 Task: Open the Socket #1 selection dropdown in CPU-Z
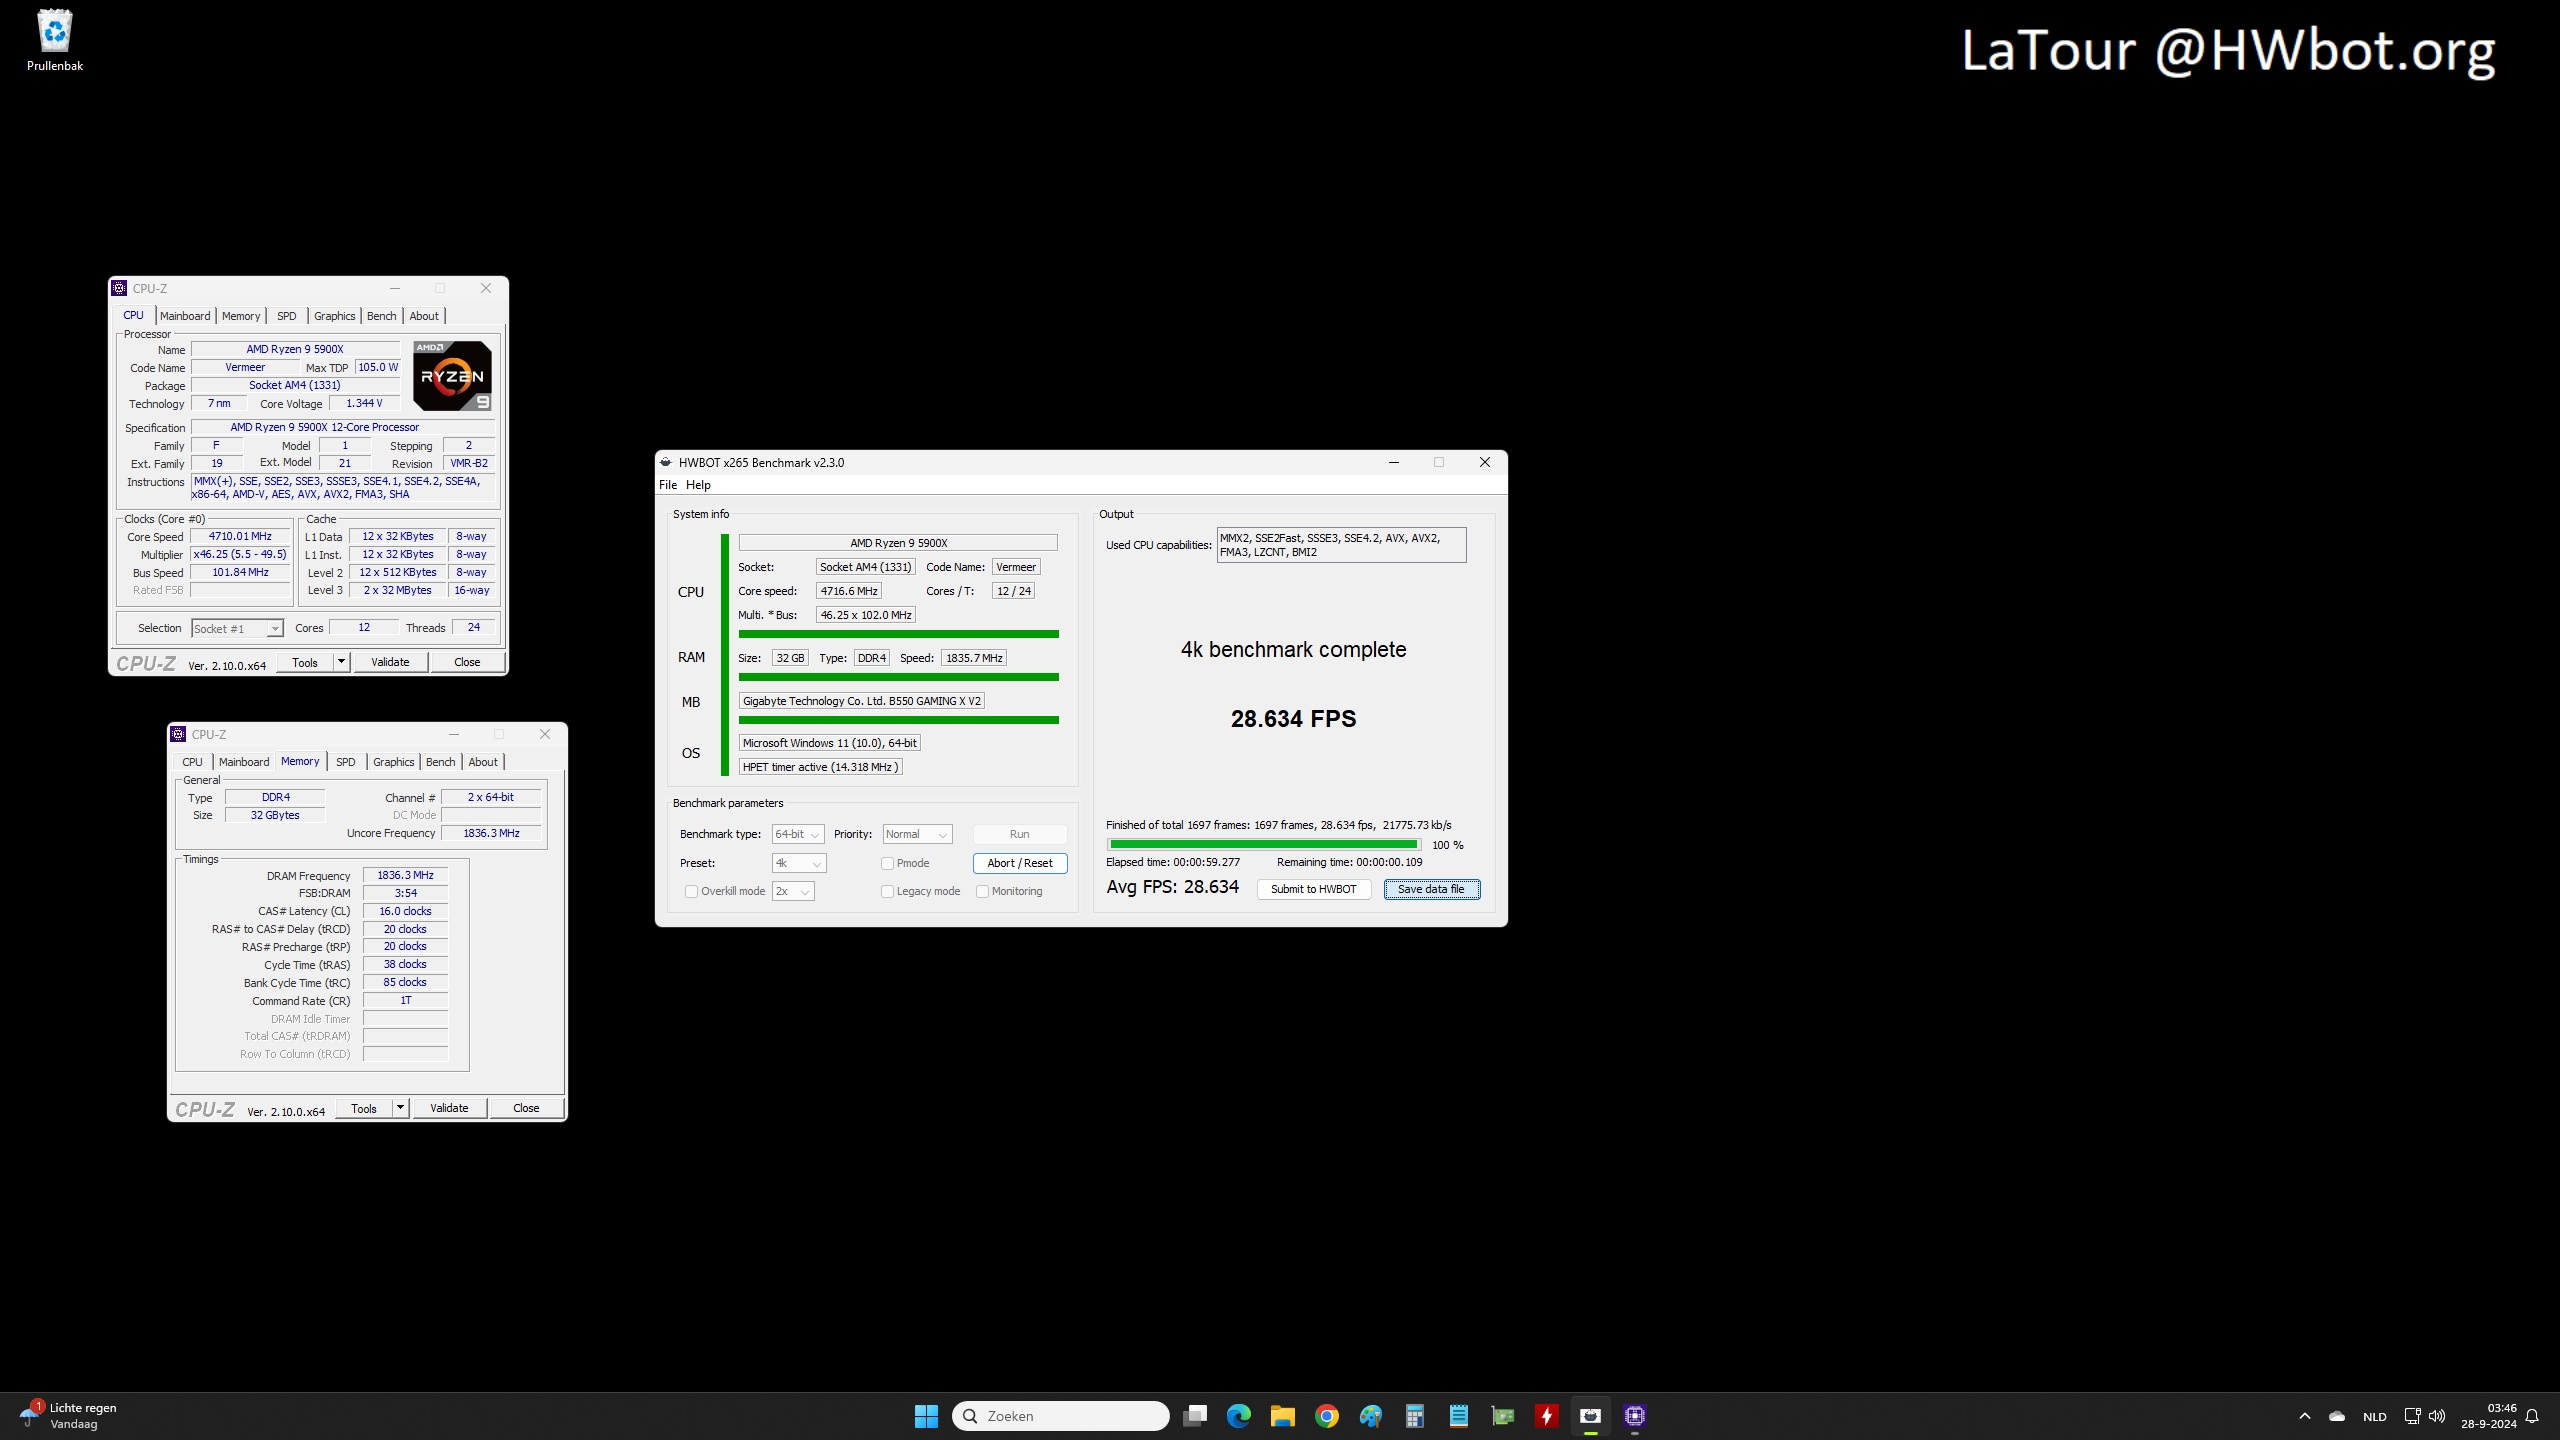tap(237, 628)
